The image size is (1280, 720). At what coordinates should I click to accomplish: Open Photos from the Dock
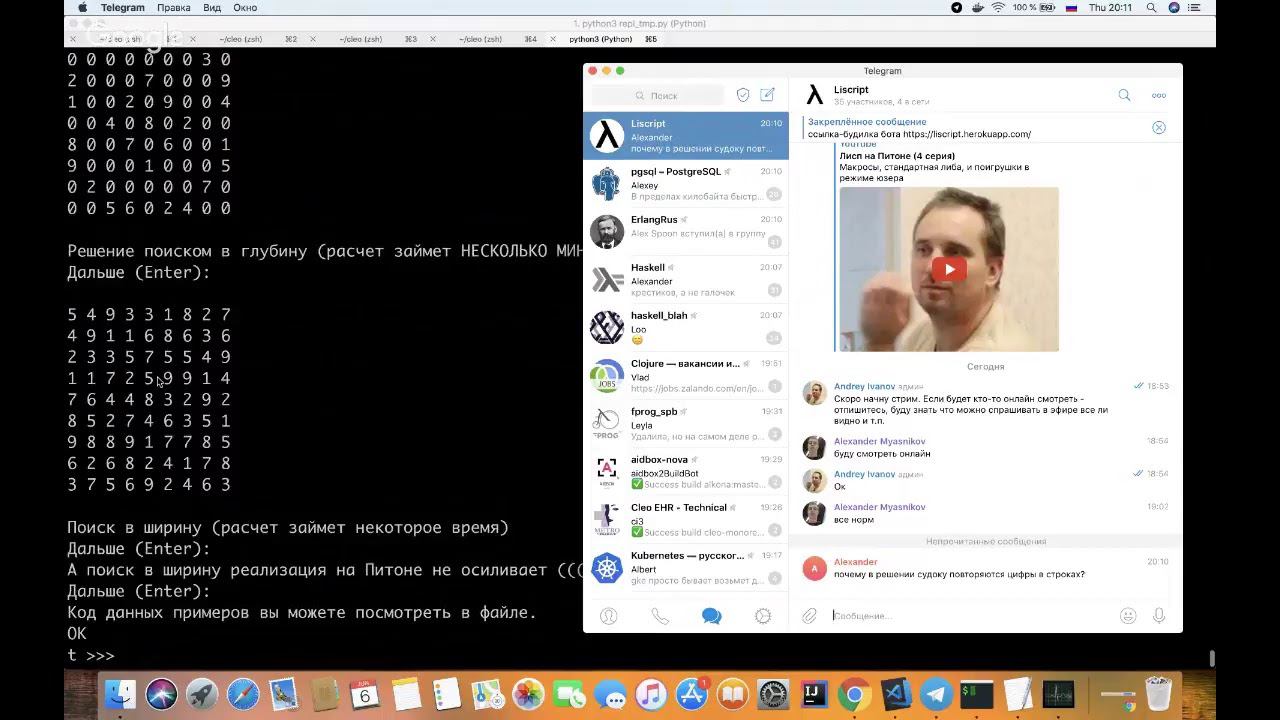[x=528, y=694]
